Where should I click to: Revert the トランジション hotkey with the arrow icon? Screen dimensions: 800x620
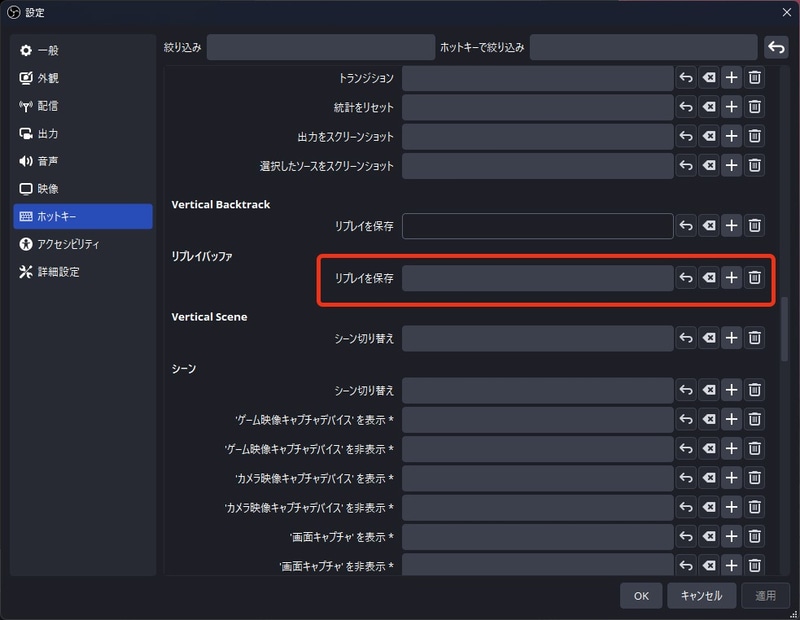[687, 77]
